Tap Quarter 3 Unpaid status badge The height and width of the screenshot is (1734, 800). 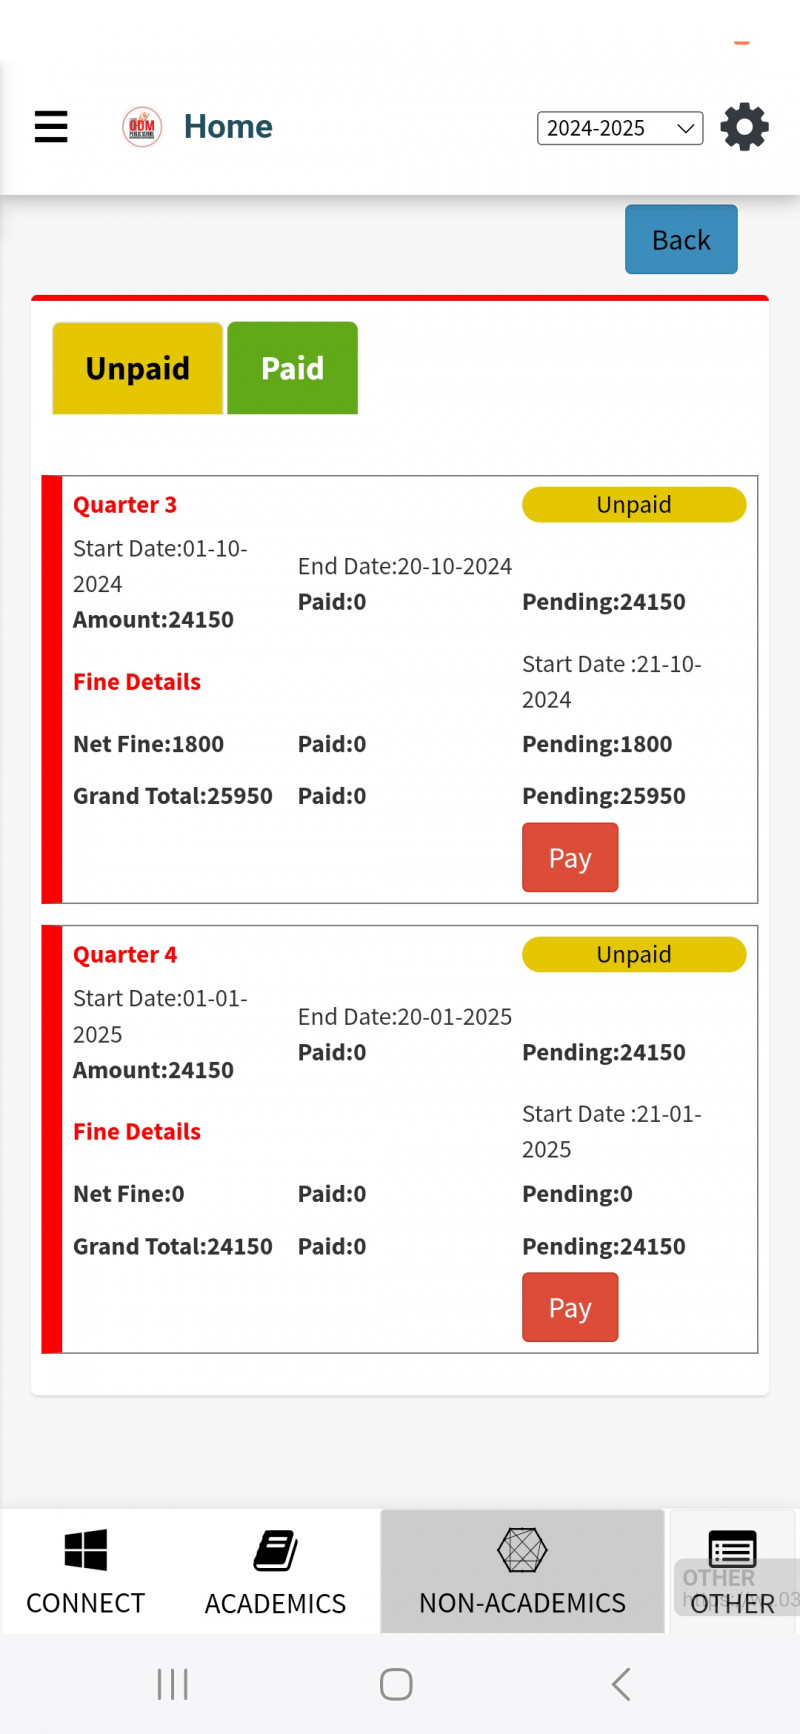pyautogui.click(x=634, y=505)
